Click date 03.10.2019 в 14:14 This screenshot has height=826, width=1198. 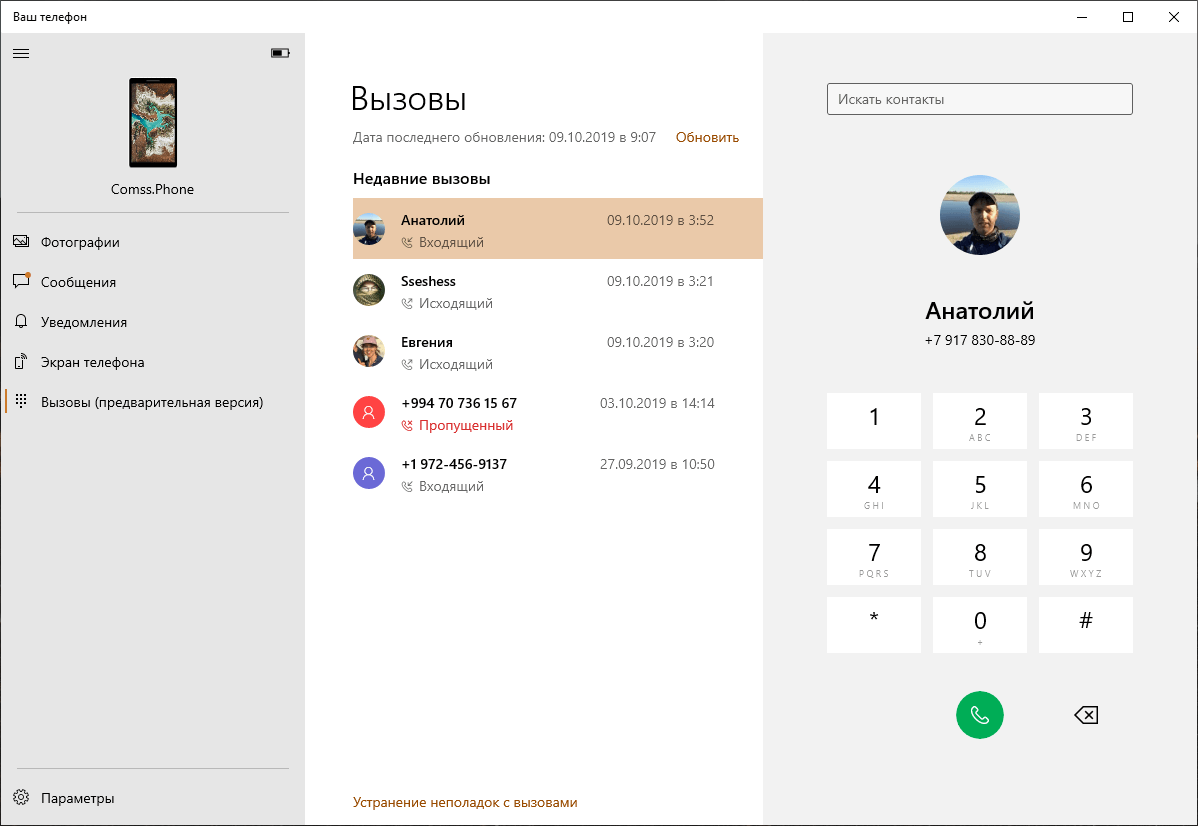[657, 403]
